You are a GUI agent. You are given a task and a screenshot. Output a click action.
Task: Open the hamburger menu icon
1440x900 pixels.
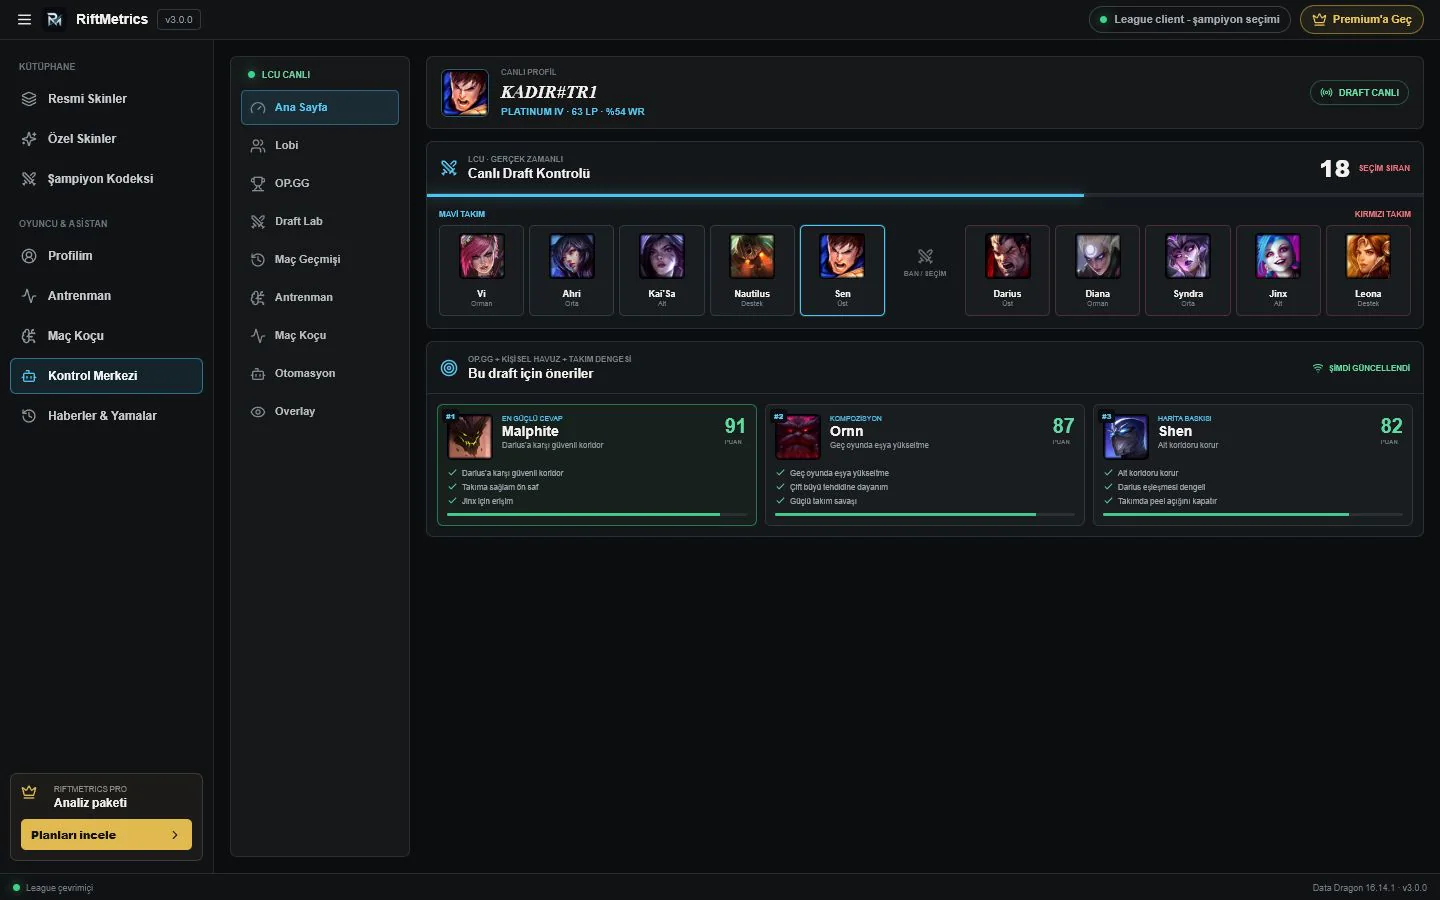[x=24, y=19]
